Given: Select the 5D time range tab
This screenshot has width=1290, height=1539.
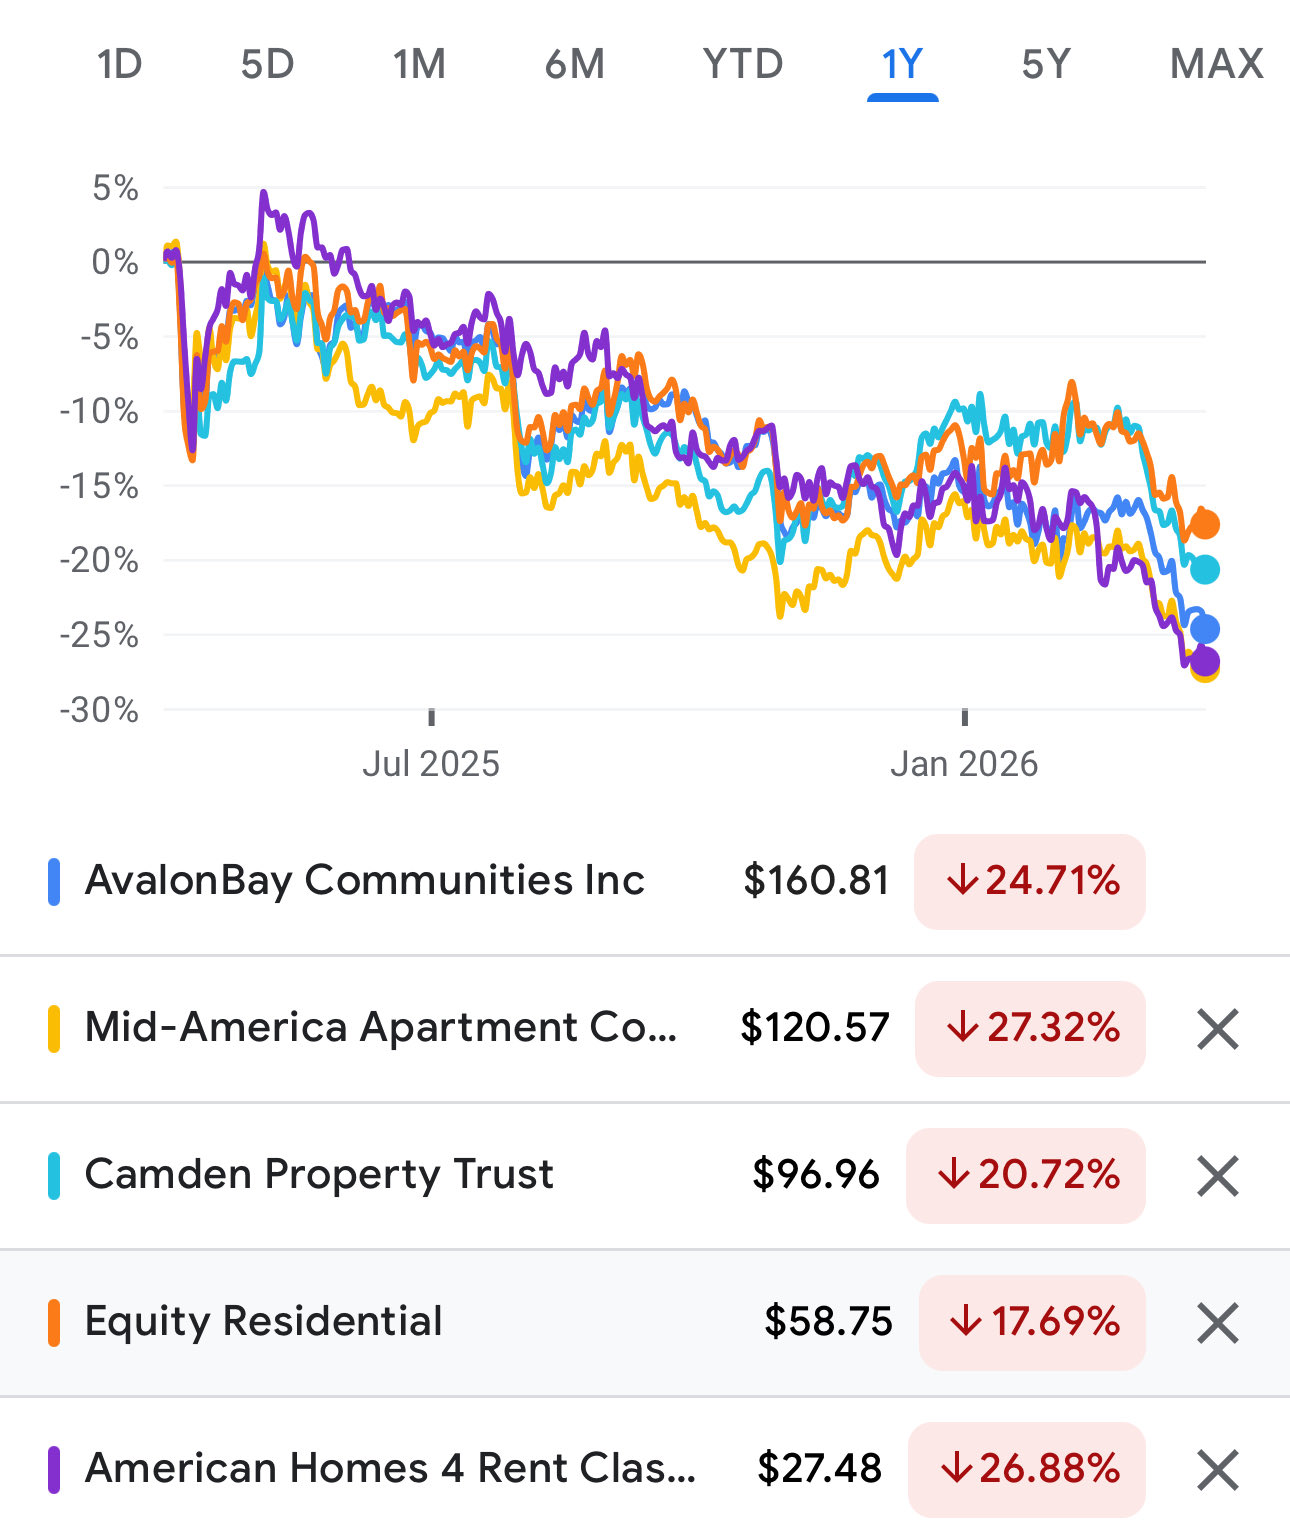Looking at the screenshot, I should [267, 64].
